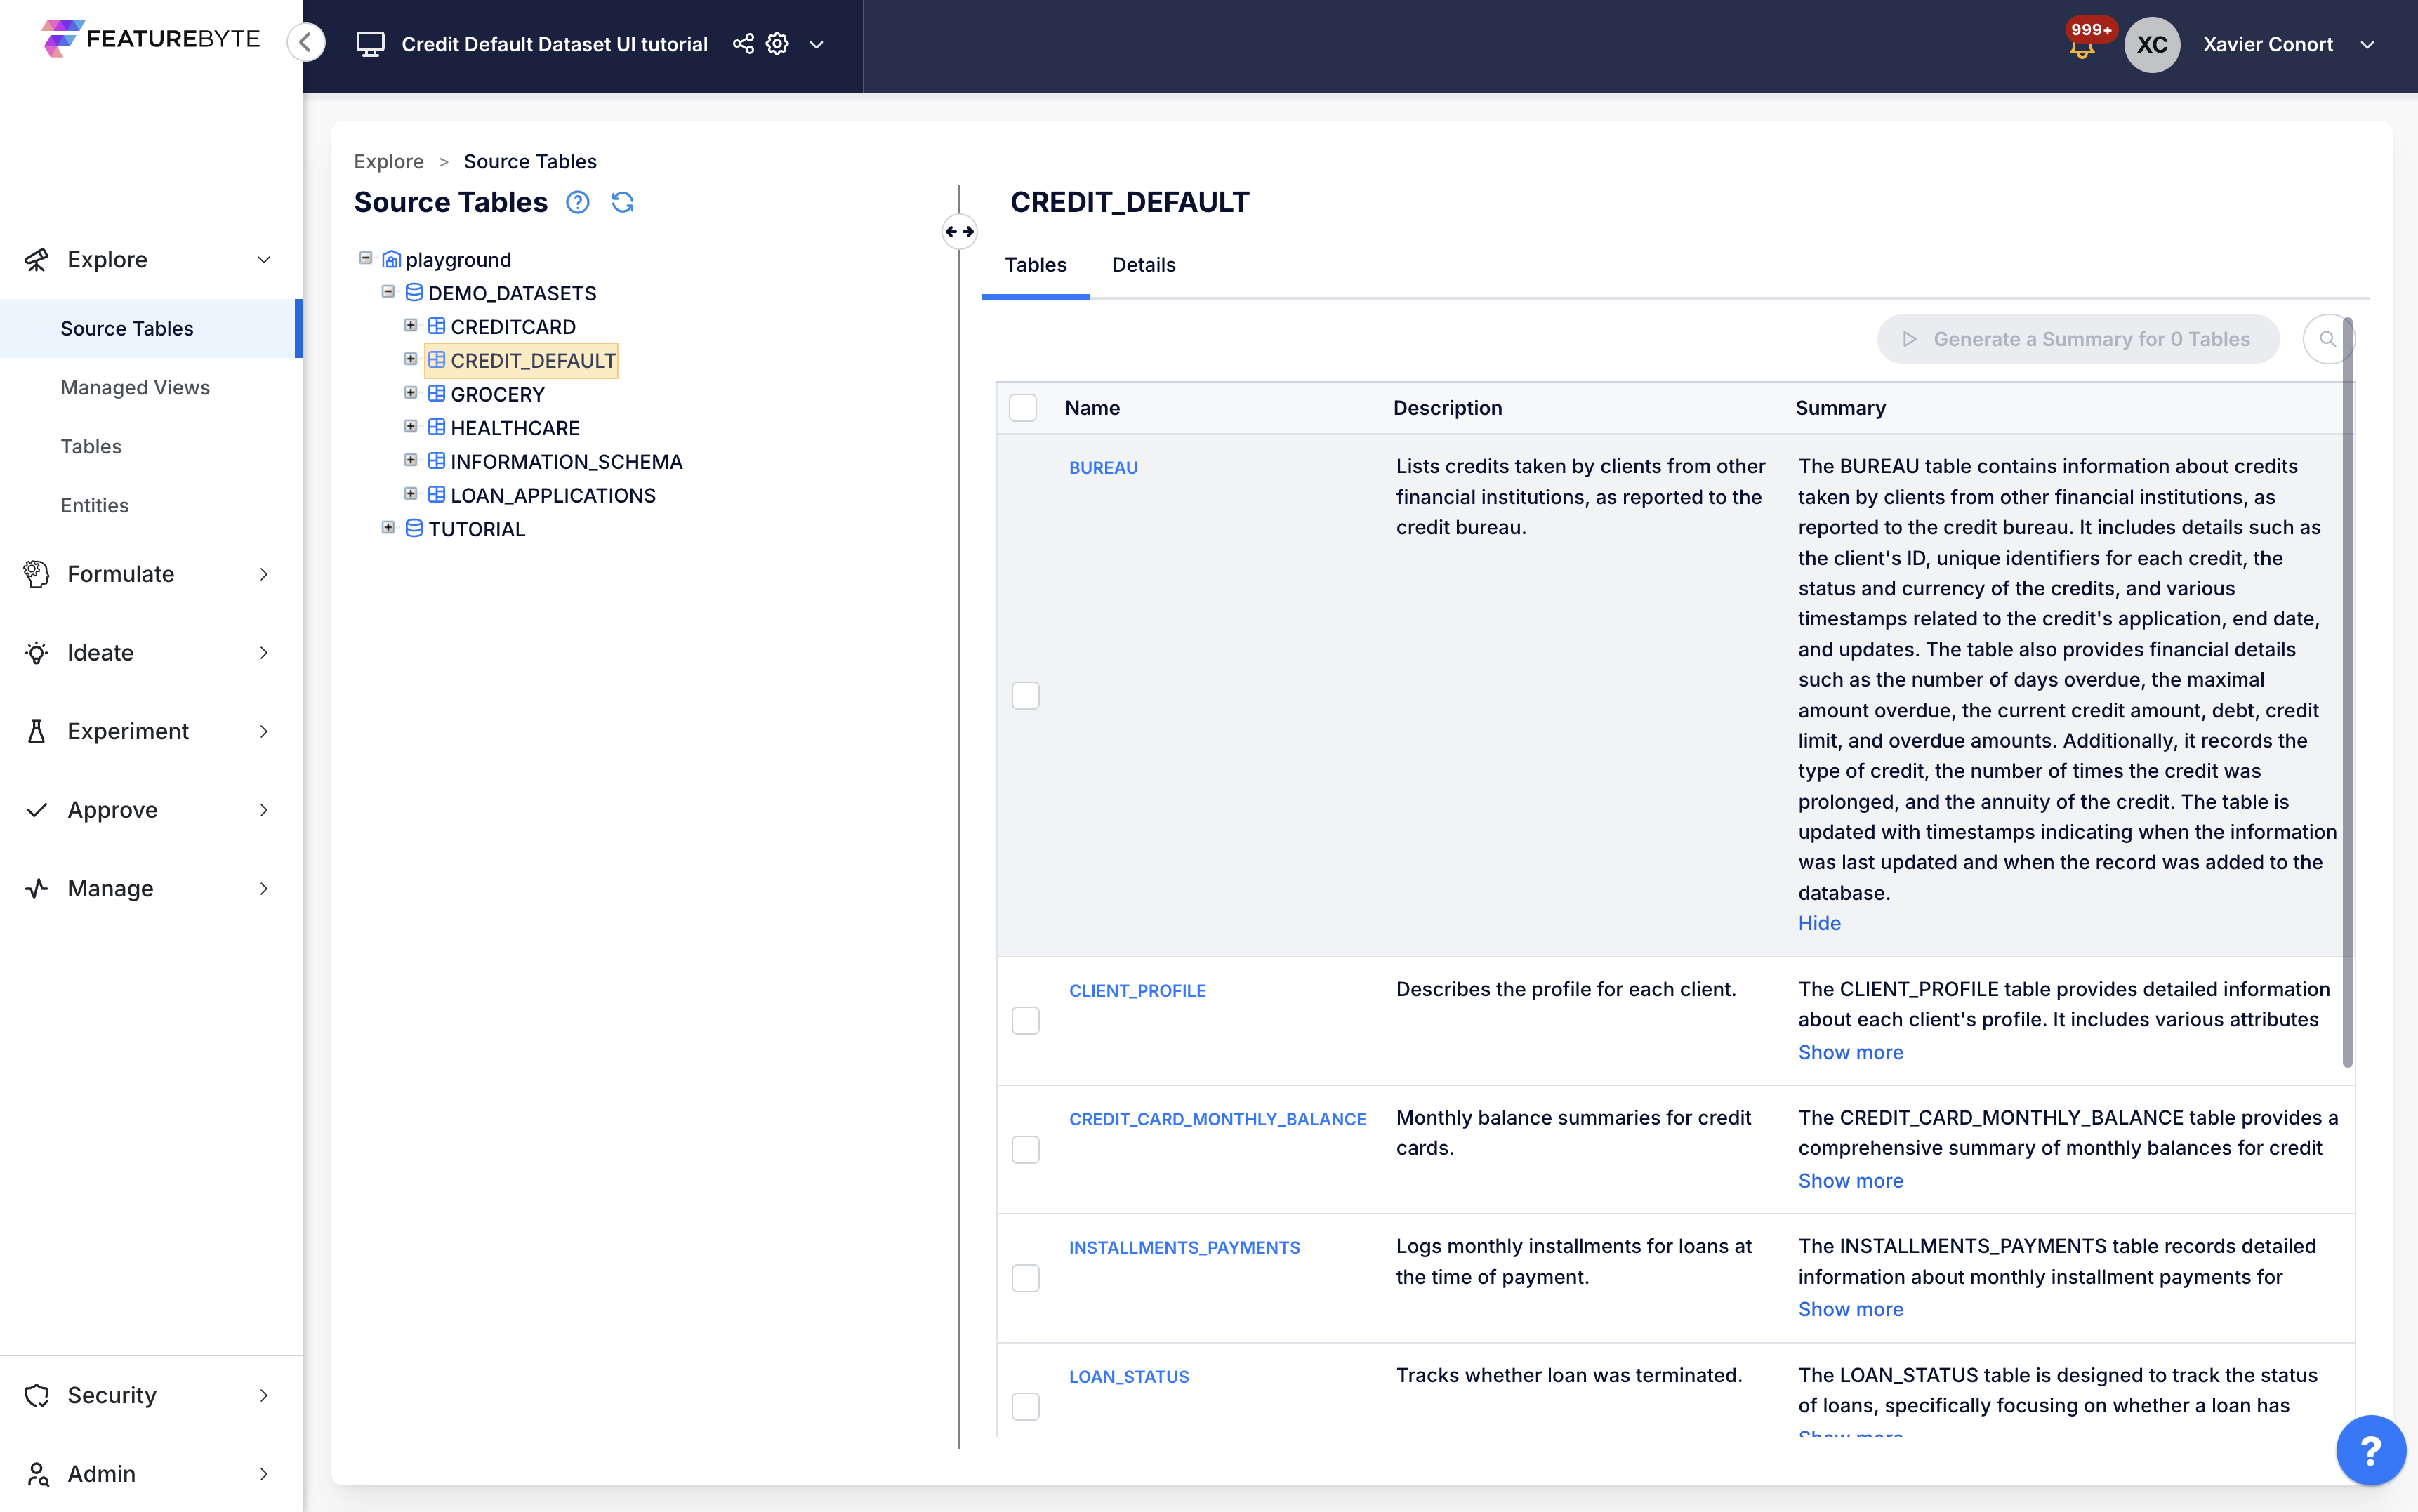2418x1512 pixels.
Task: Open the INSTALLMENTS_PAYMENTS table link
Action: pos(1184,1247)
